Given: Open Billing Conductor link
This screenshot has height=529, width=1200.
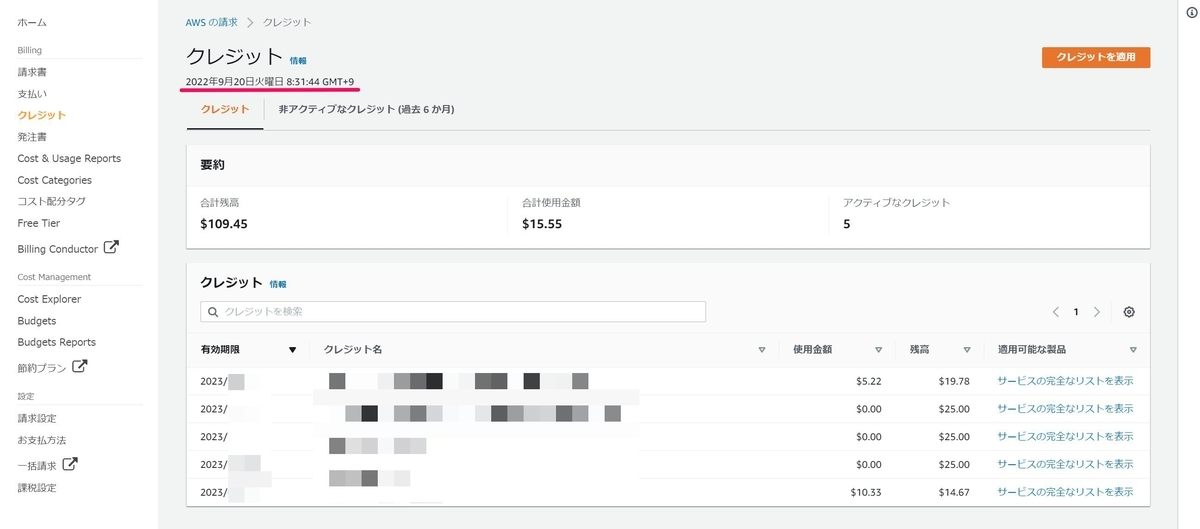Looking at the screenshot, I should (x=57, y=249).
